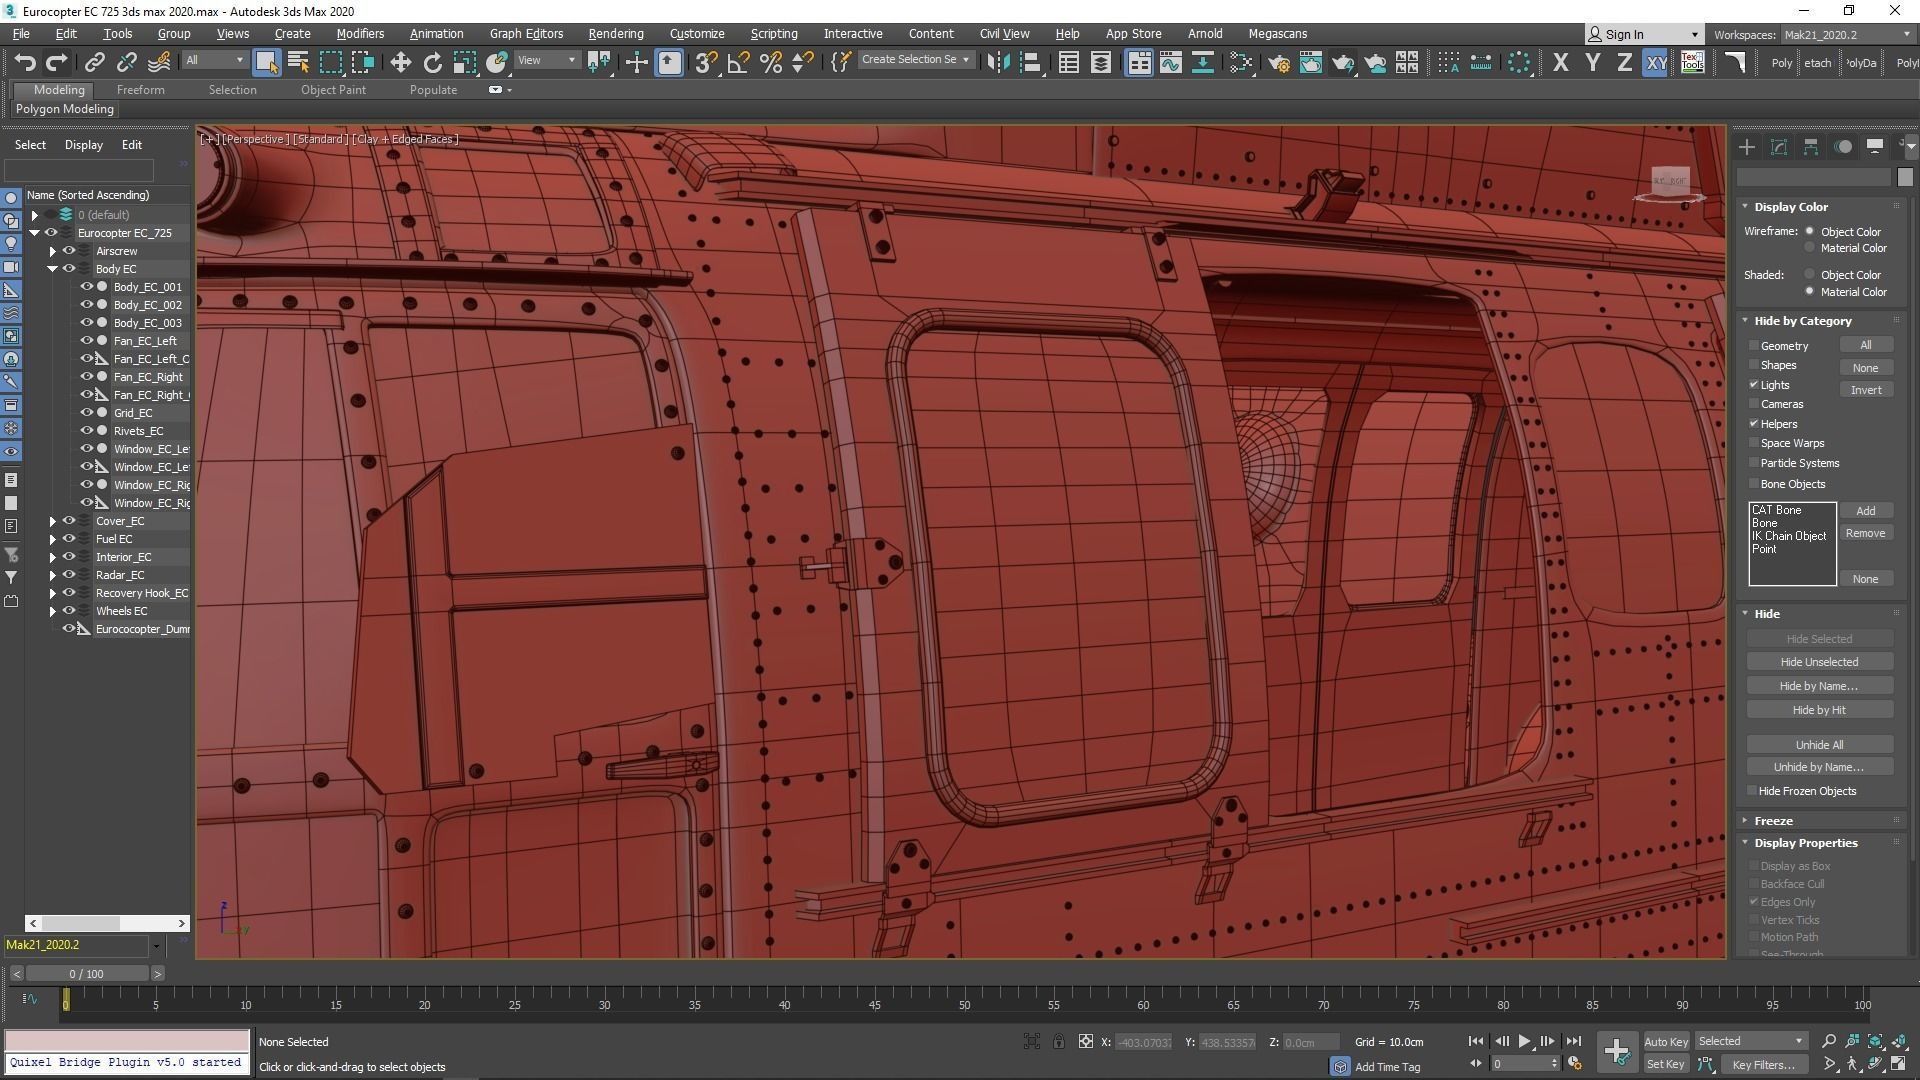Click the Unhide All button
This screenshot has width=1920, height=1080.
click(x=1818, y=744)
